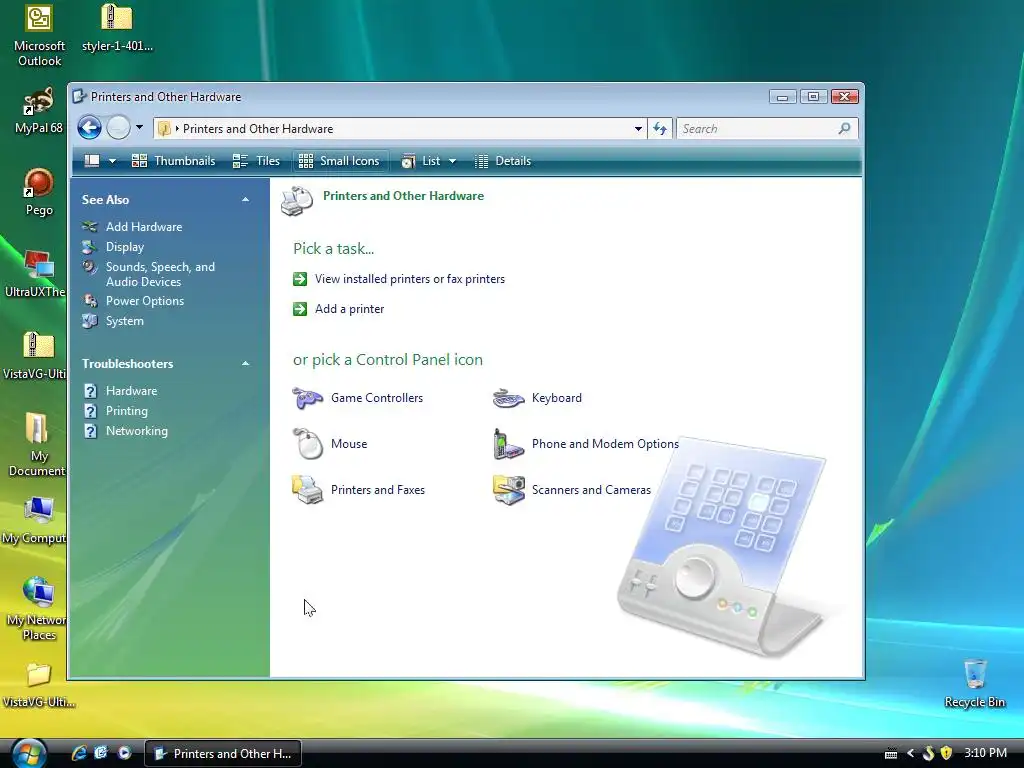The height and width of the screenshot is (768, 1024).
Task: Go back with the blue Back arrow
Action: [x=89, y=127]
